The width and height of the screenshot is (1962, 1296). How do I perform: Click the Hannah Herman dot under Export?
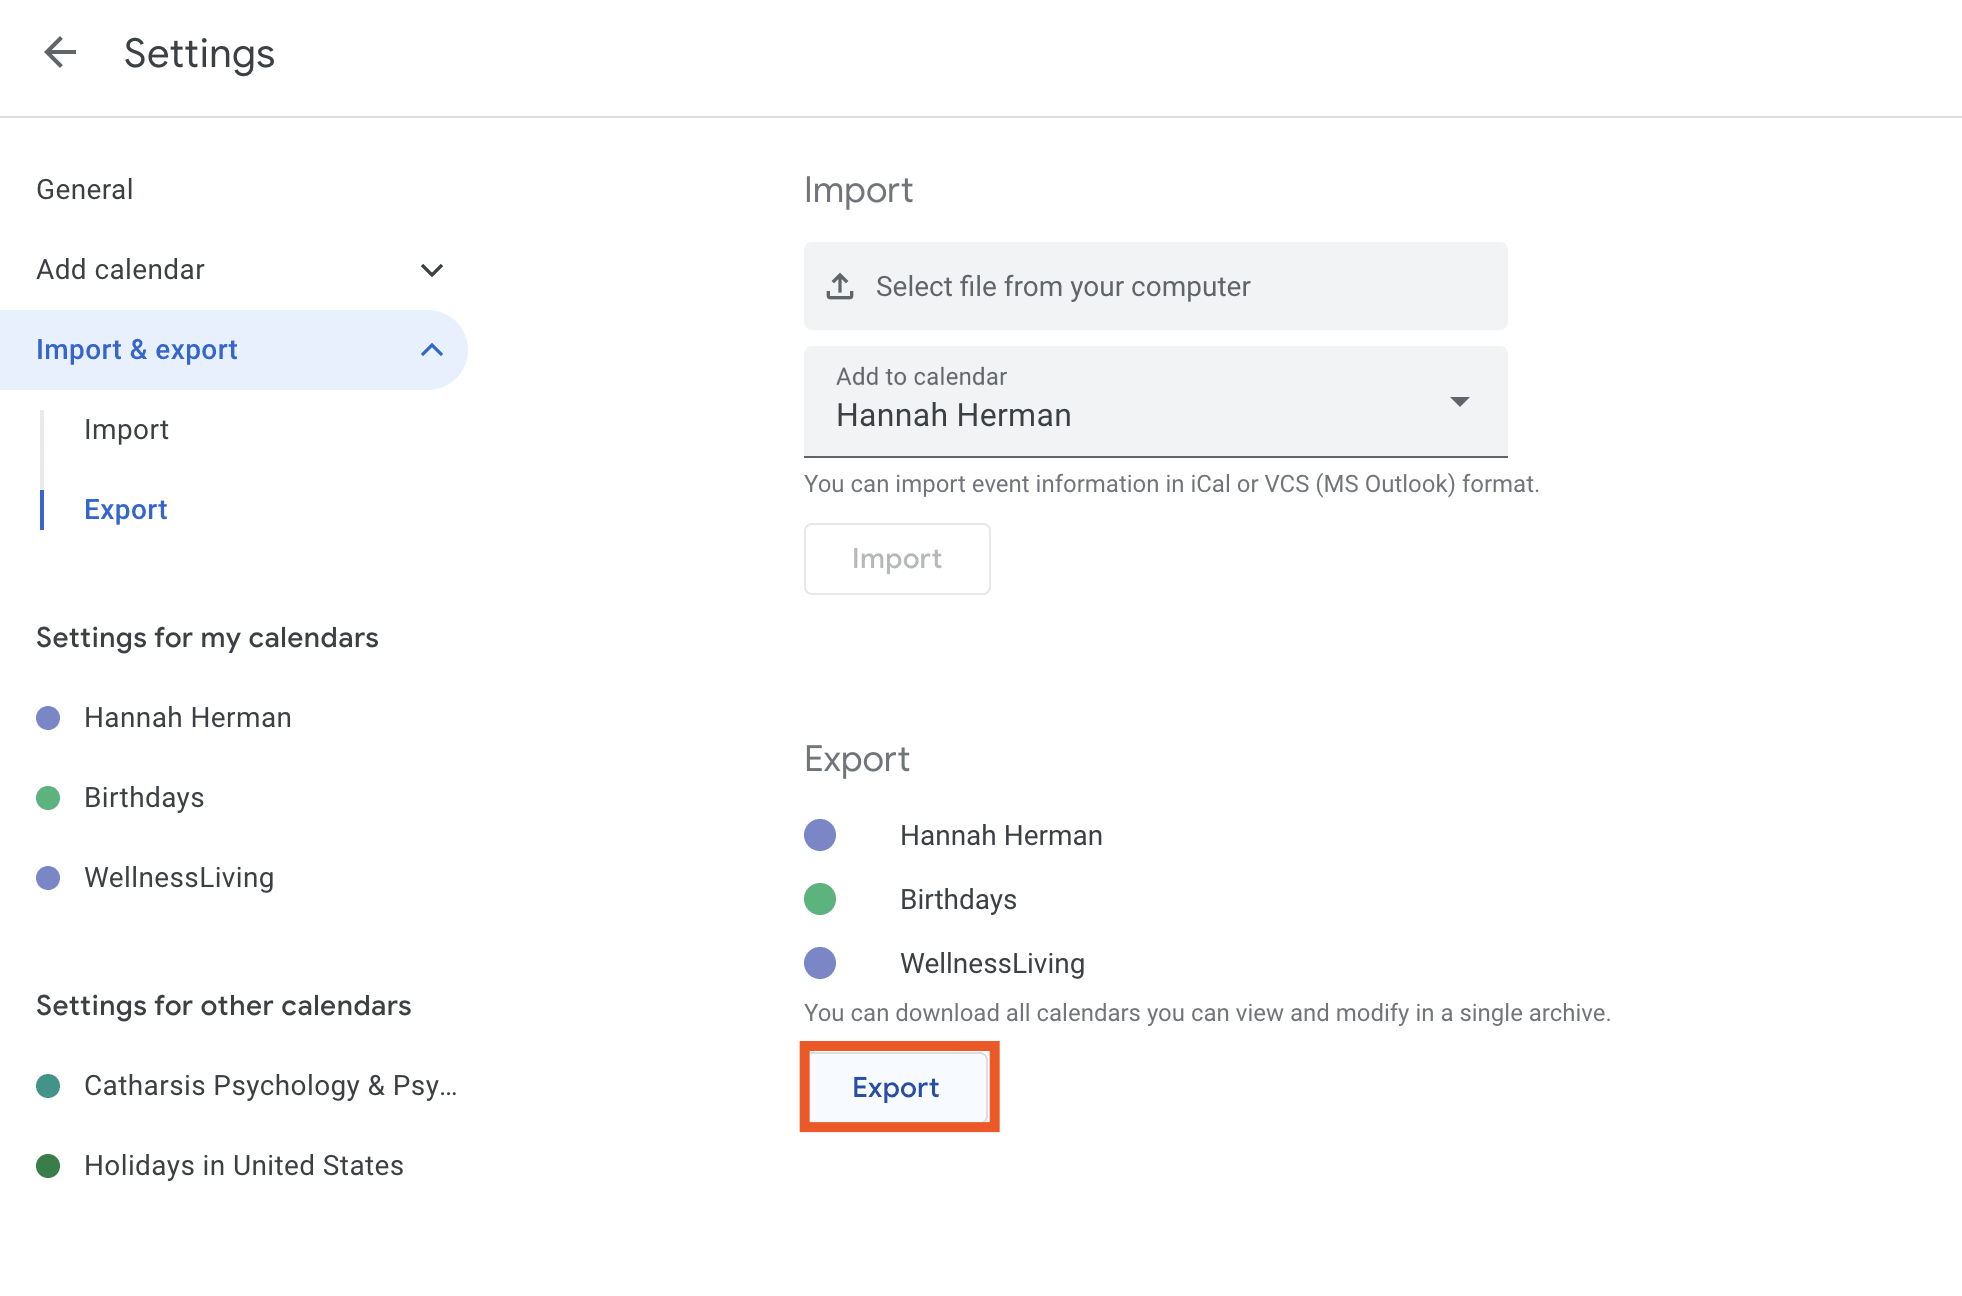click(820, 835)
